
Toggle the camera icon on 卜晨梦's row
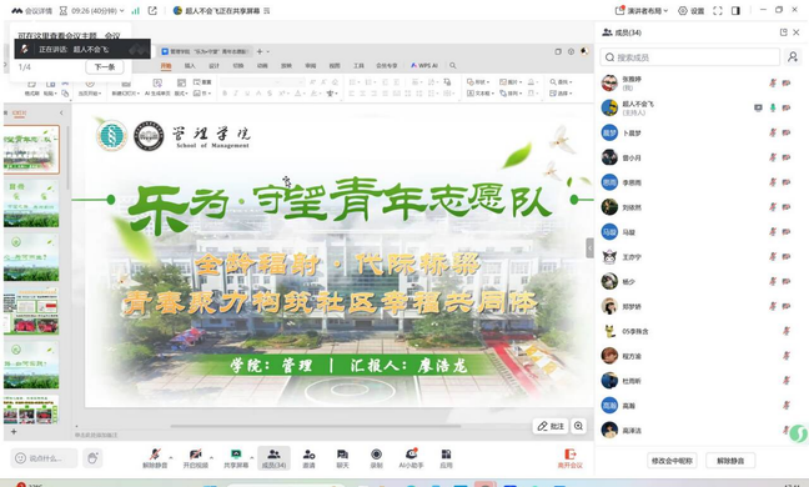(786, 133)
